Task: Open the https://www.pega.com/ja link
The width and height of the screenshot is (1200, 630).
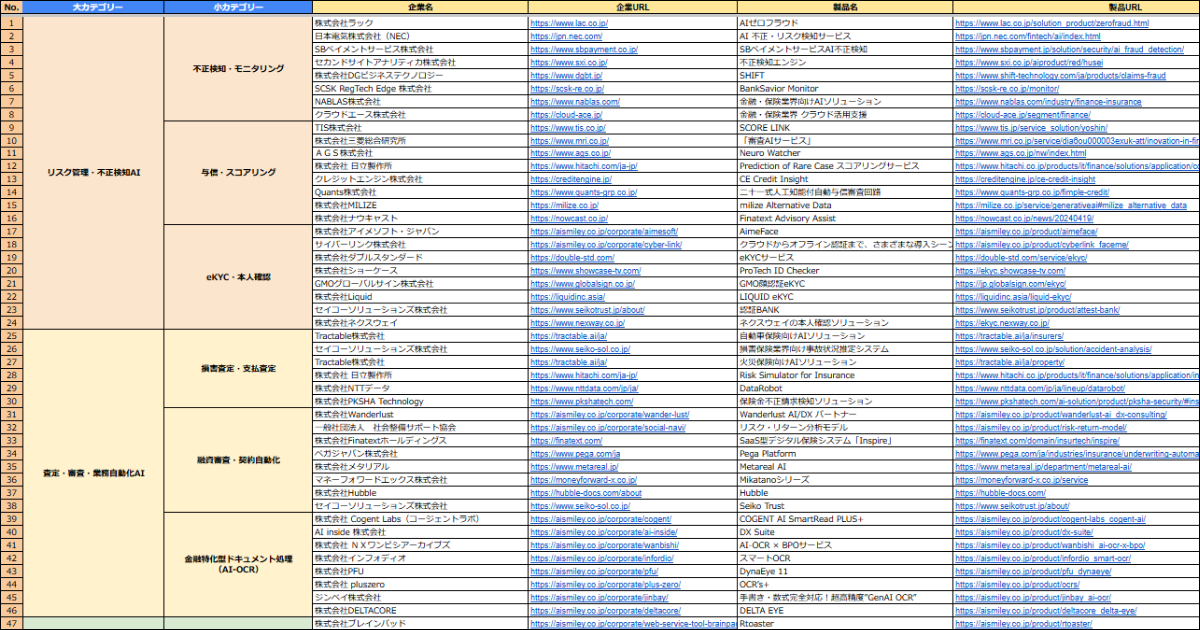Action: 575,453
